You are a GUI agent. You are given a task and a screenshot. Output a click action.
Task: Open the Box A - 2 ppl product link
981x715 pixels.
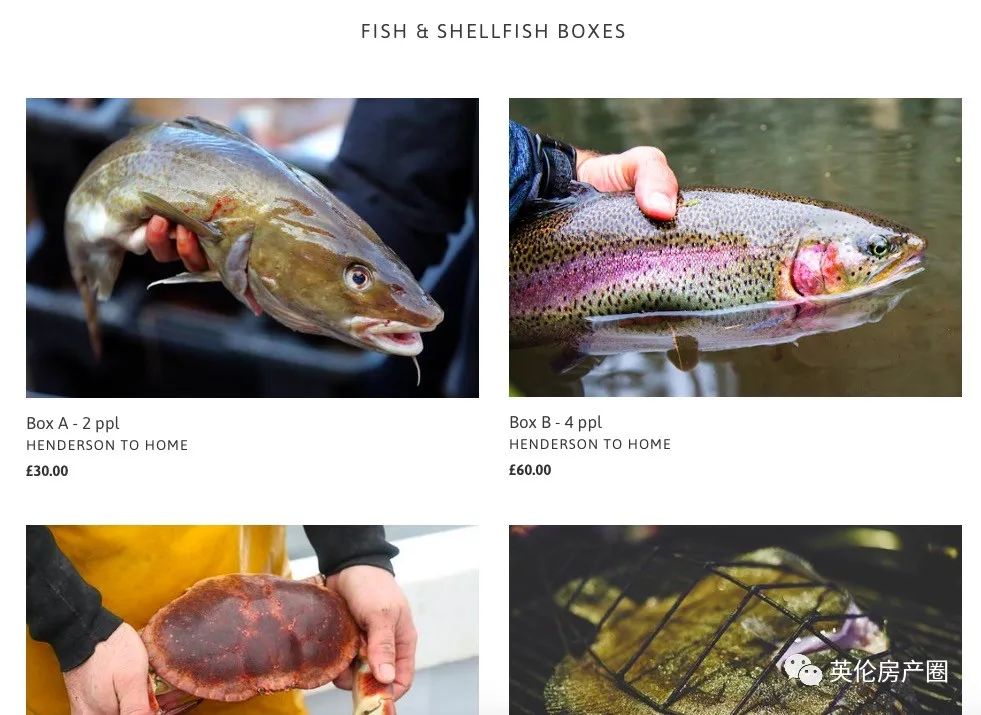[x=73, y=423]
